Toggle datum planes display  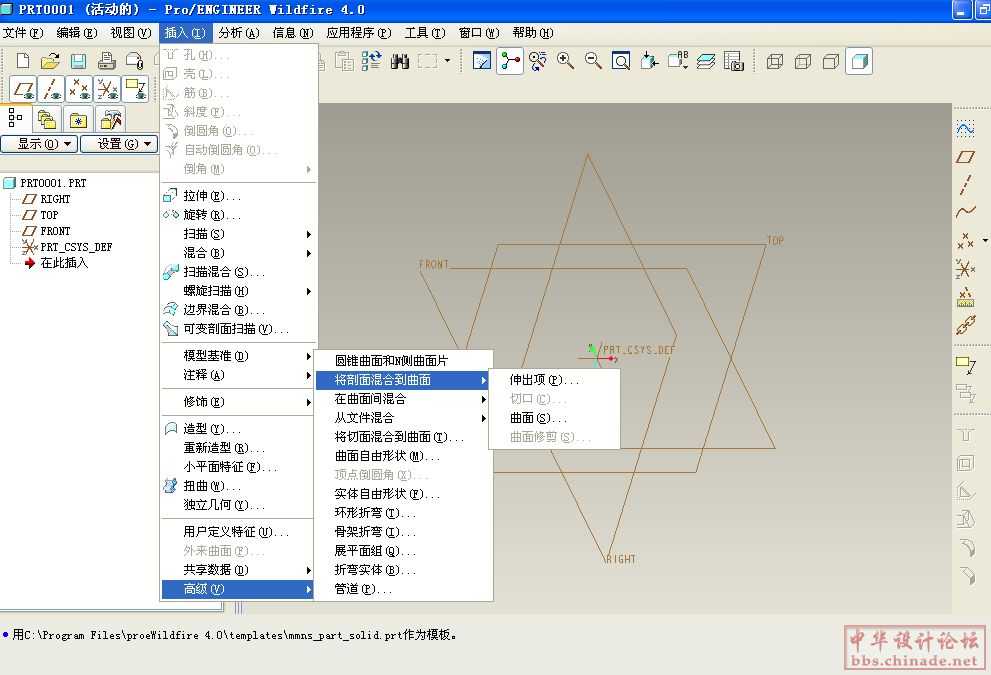(x=23, y=89)
